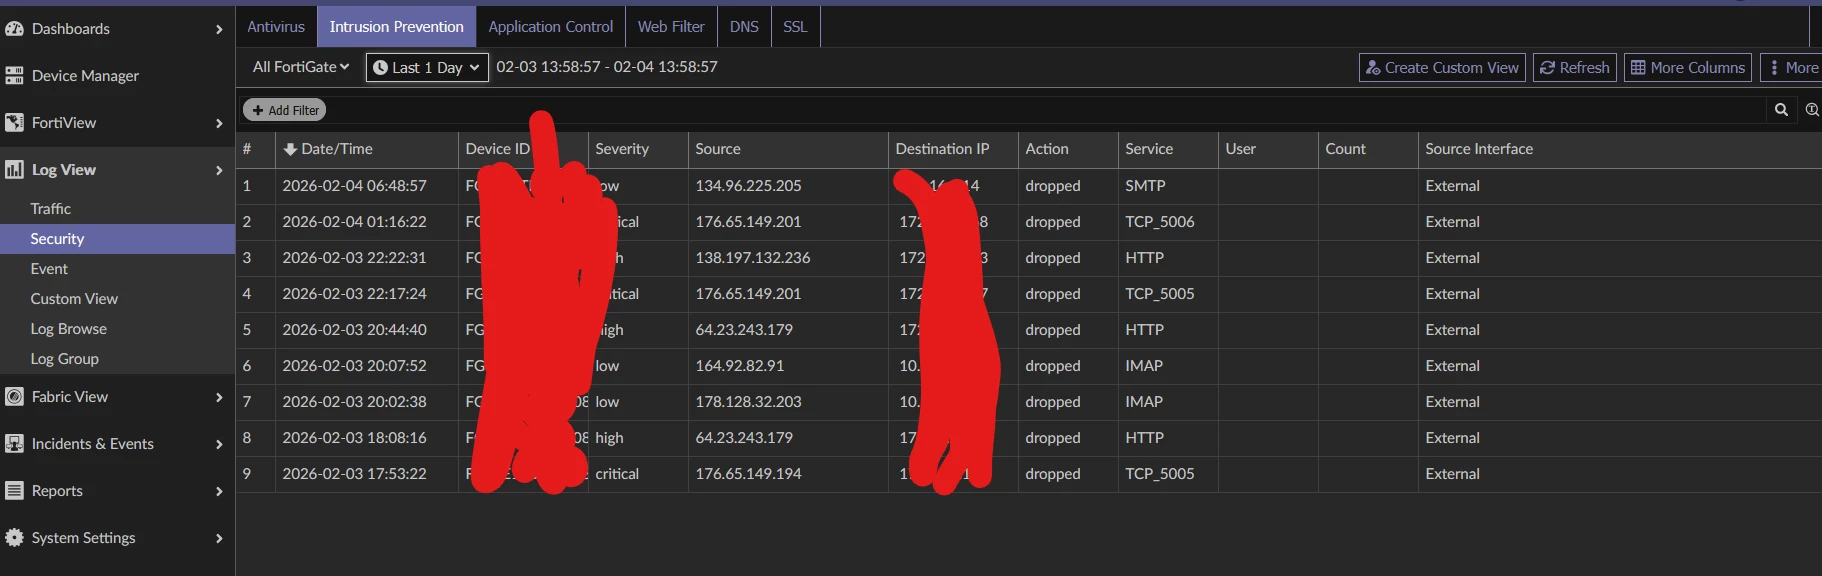The height and width of the screenshot is (576, 1822).
Task: Open More Columns selector
Action: click(x=1688, y=67)
